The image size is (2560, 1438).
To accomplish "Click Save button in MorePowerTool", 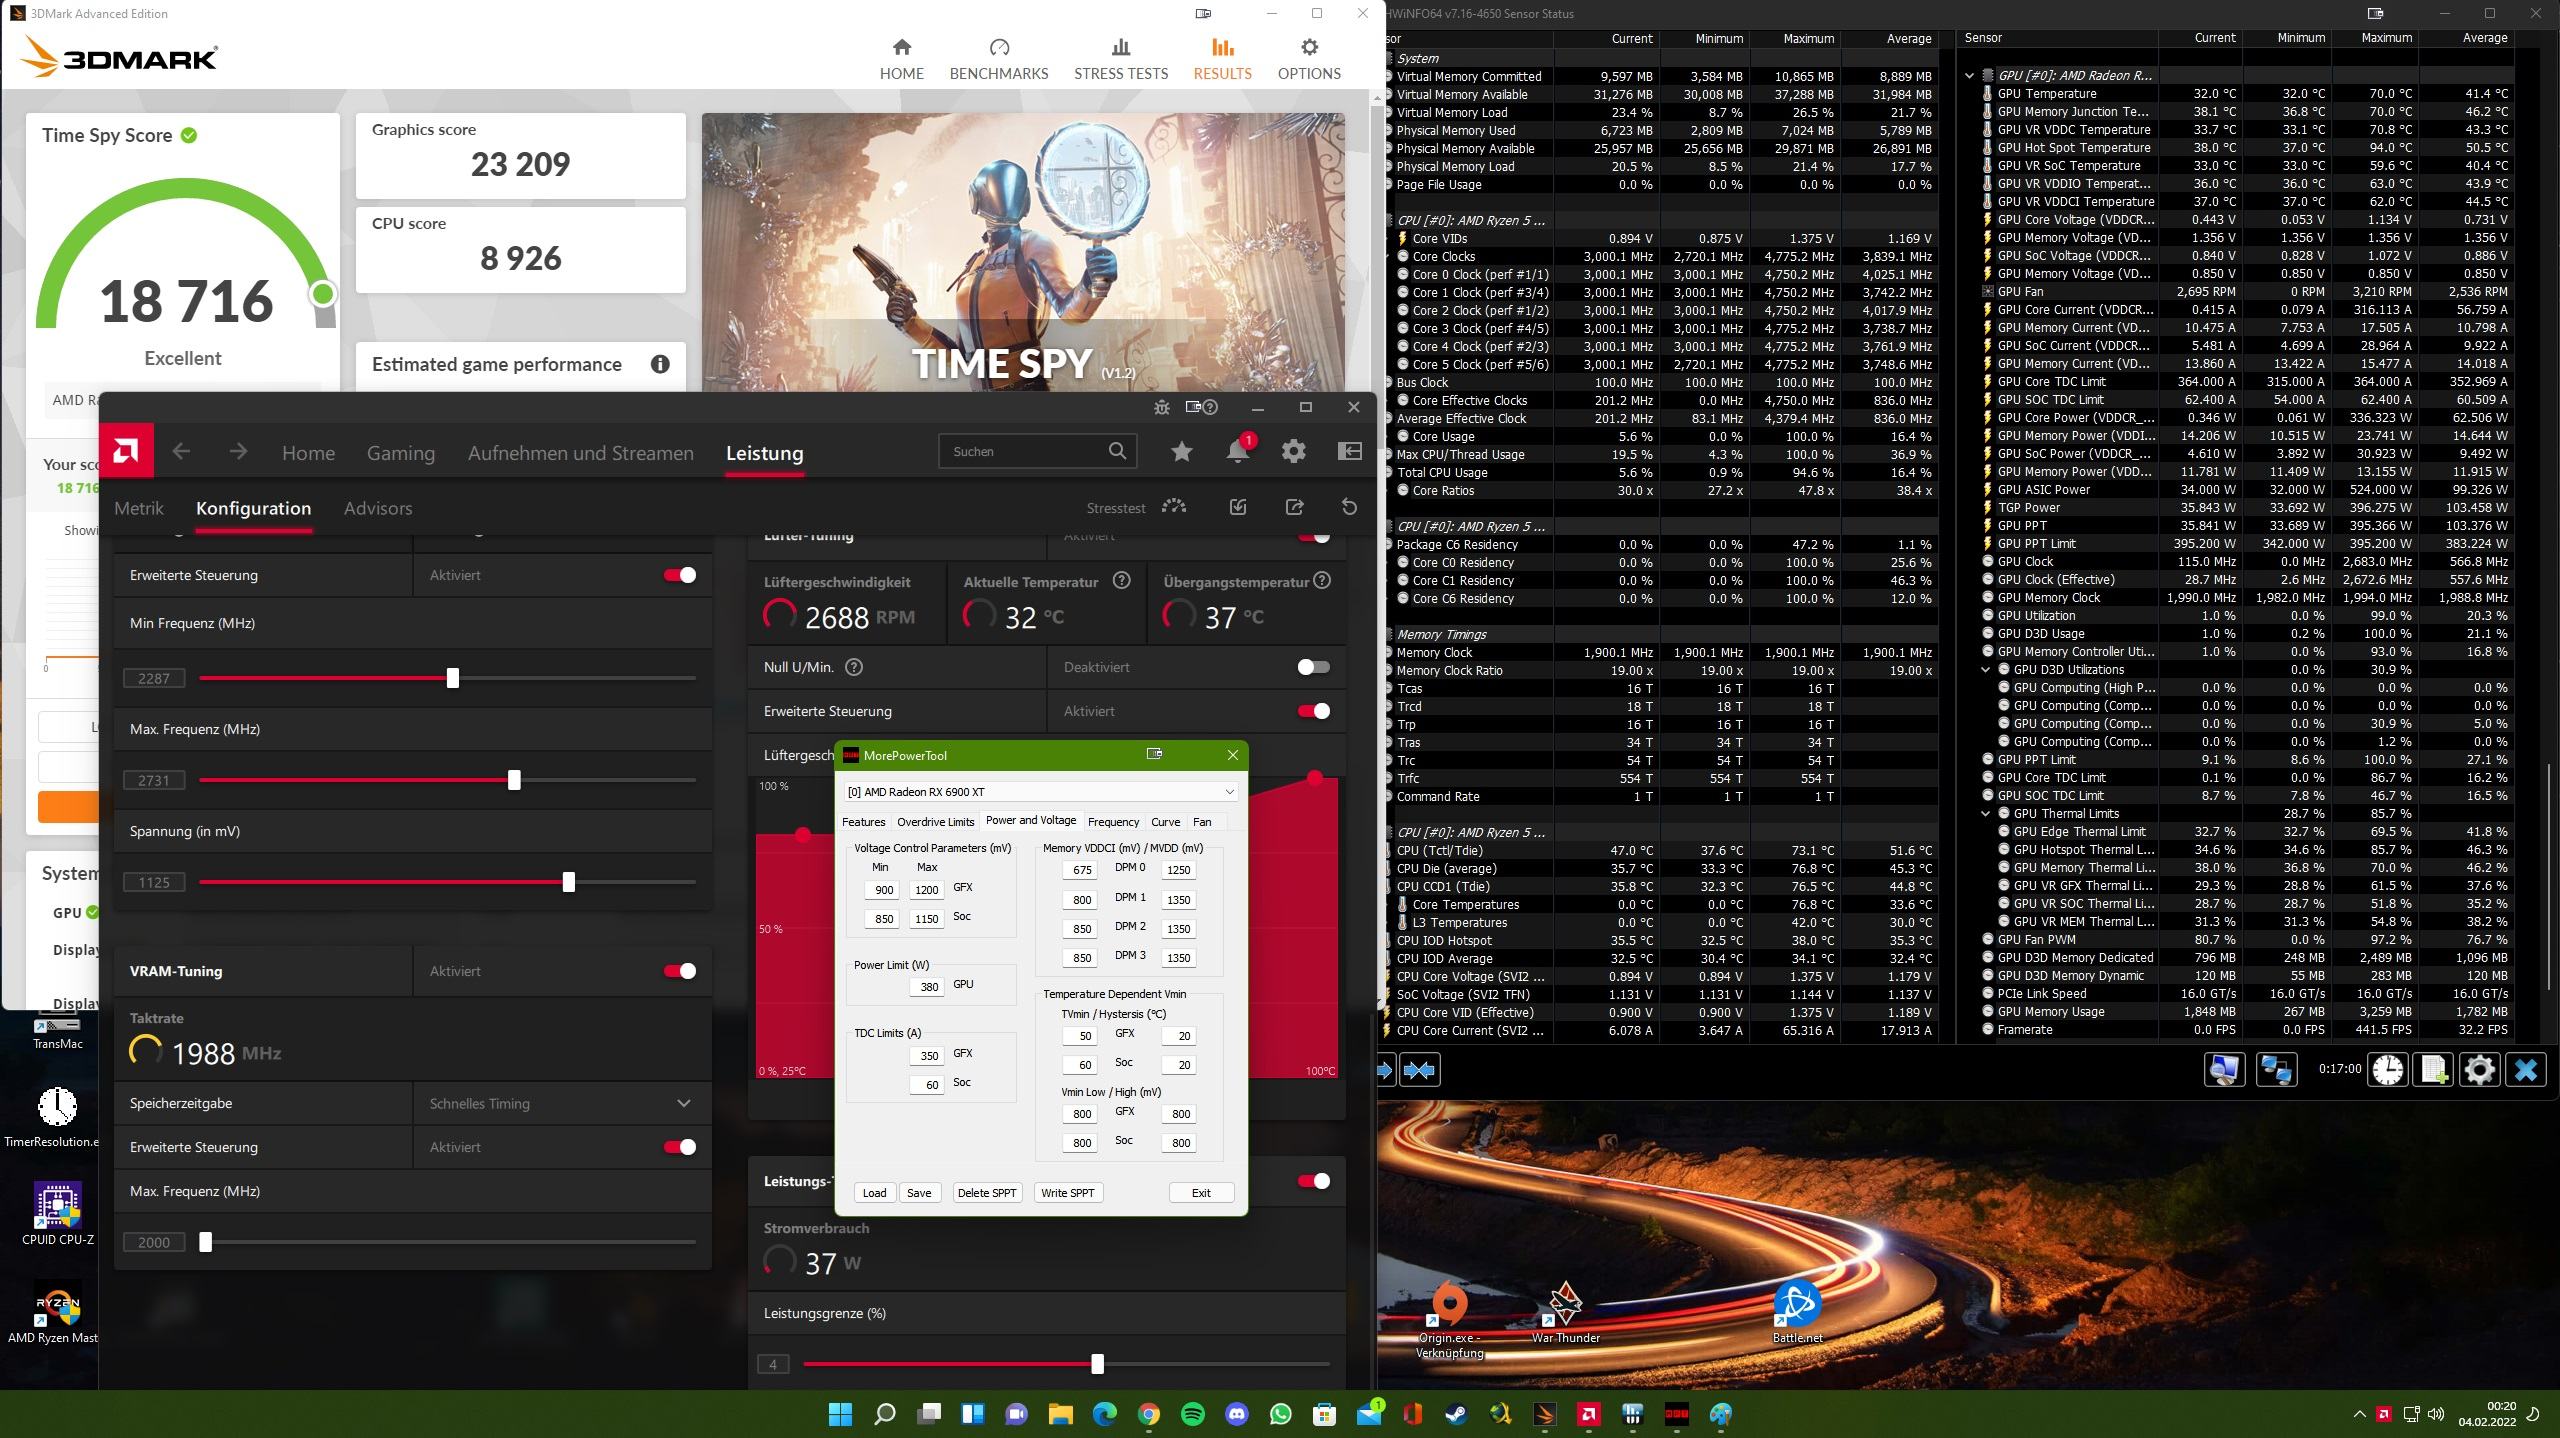I will (919, 1192).
